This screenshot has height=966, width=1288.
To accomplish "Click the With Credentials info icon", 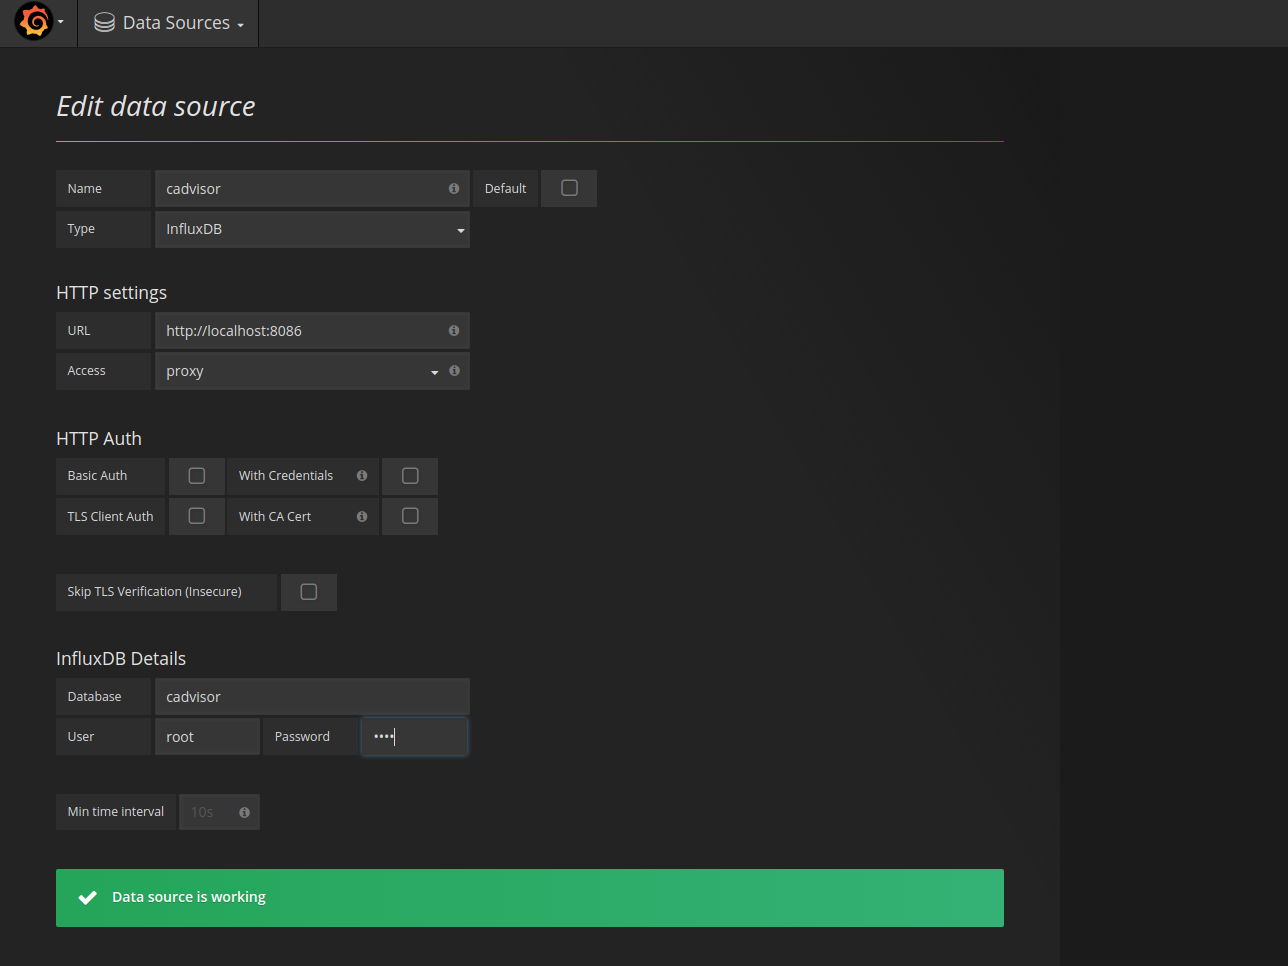I will pyautogui.click(x=362, y=476).
